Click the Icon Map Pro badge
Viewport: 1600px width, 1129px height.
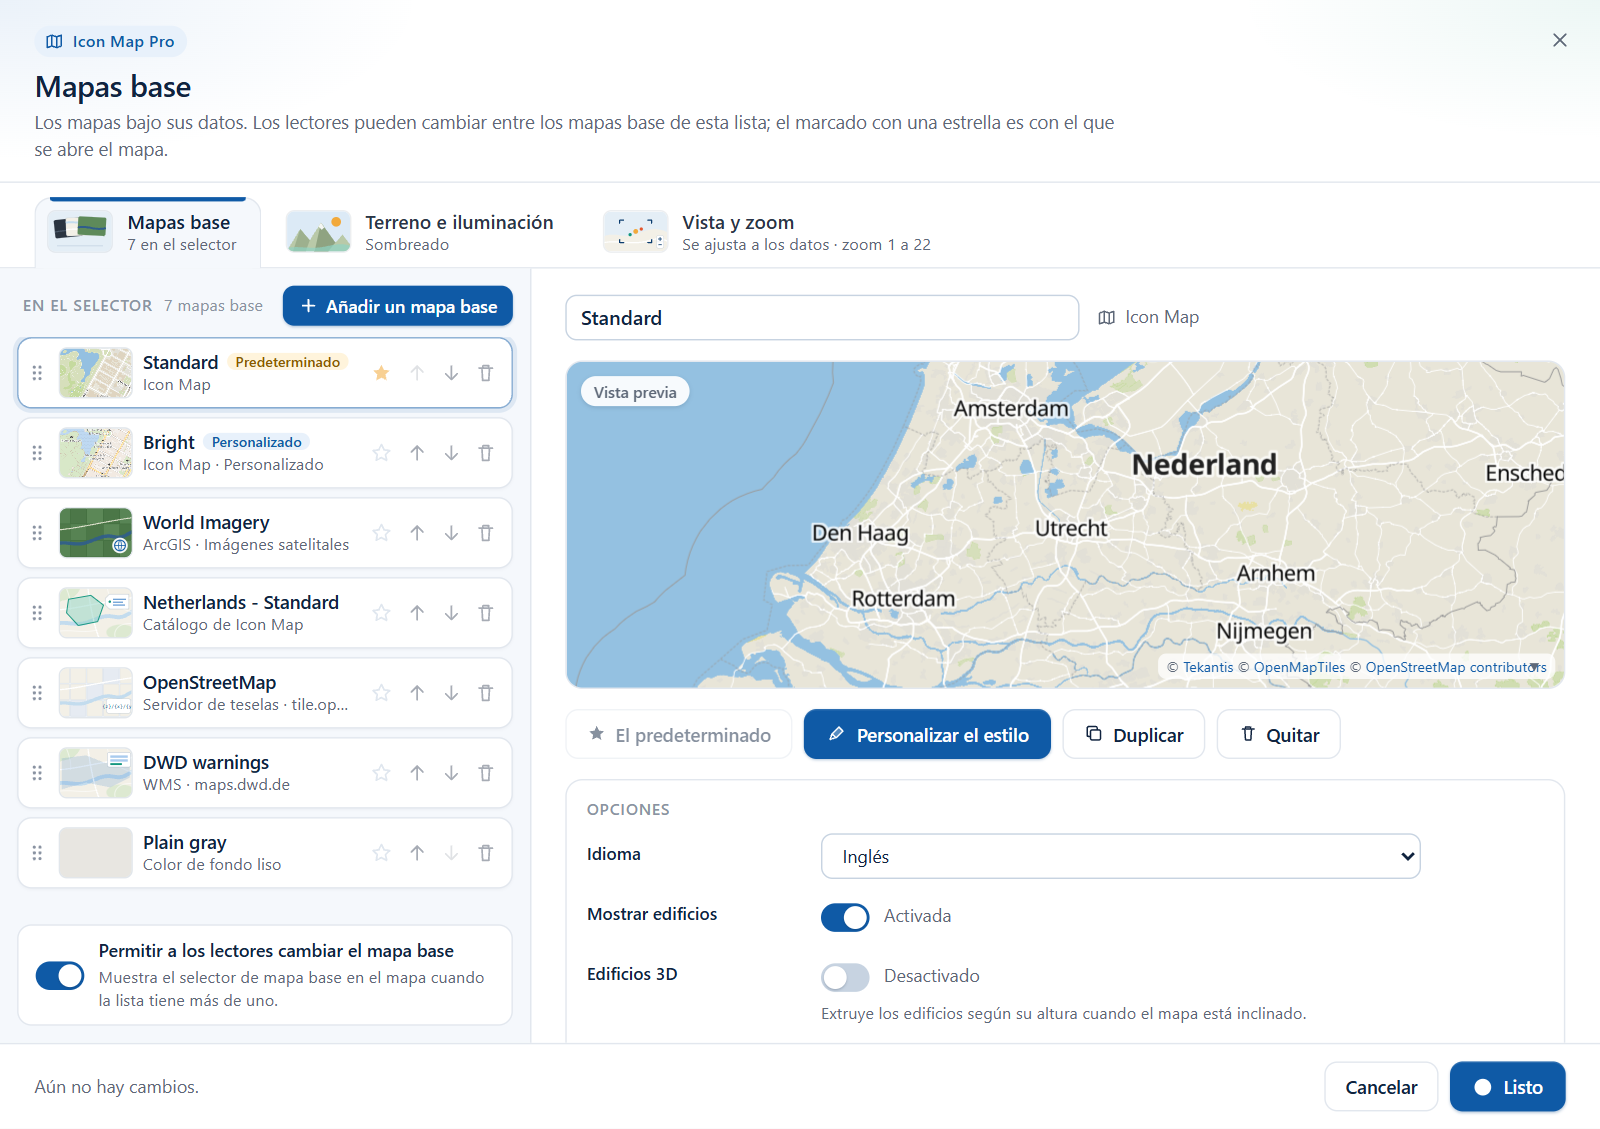pos(111,41)
